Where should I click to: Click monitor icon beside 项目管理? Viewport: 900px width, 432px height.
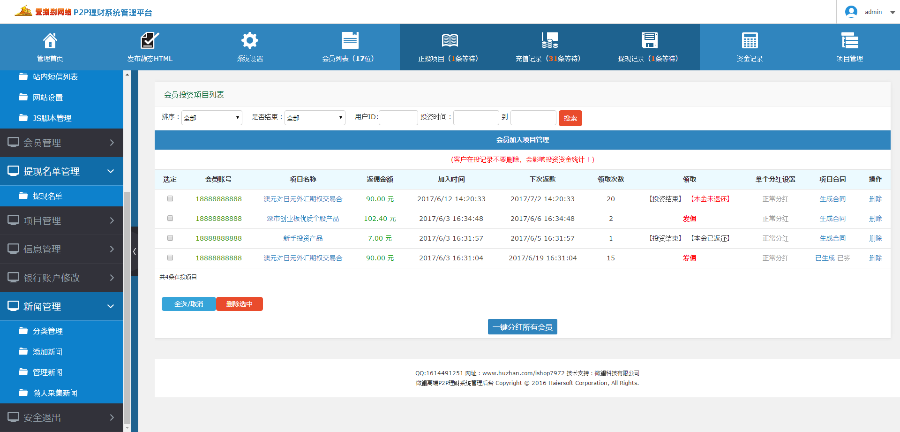coord(13,220)
